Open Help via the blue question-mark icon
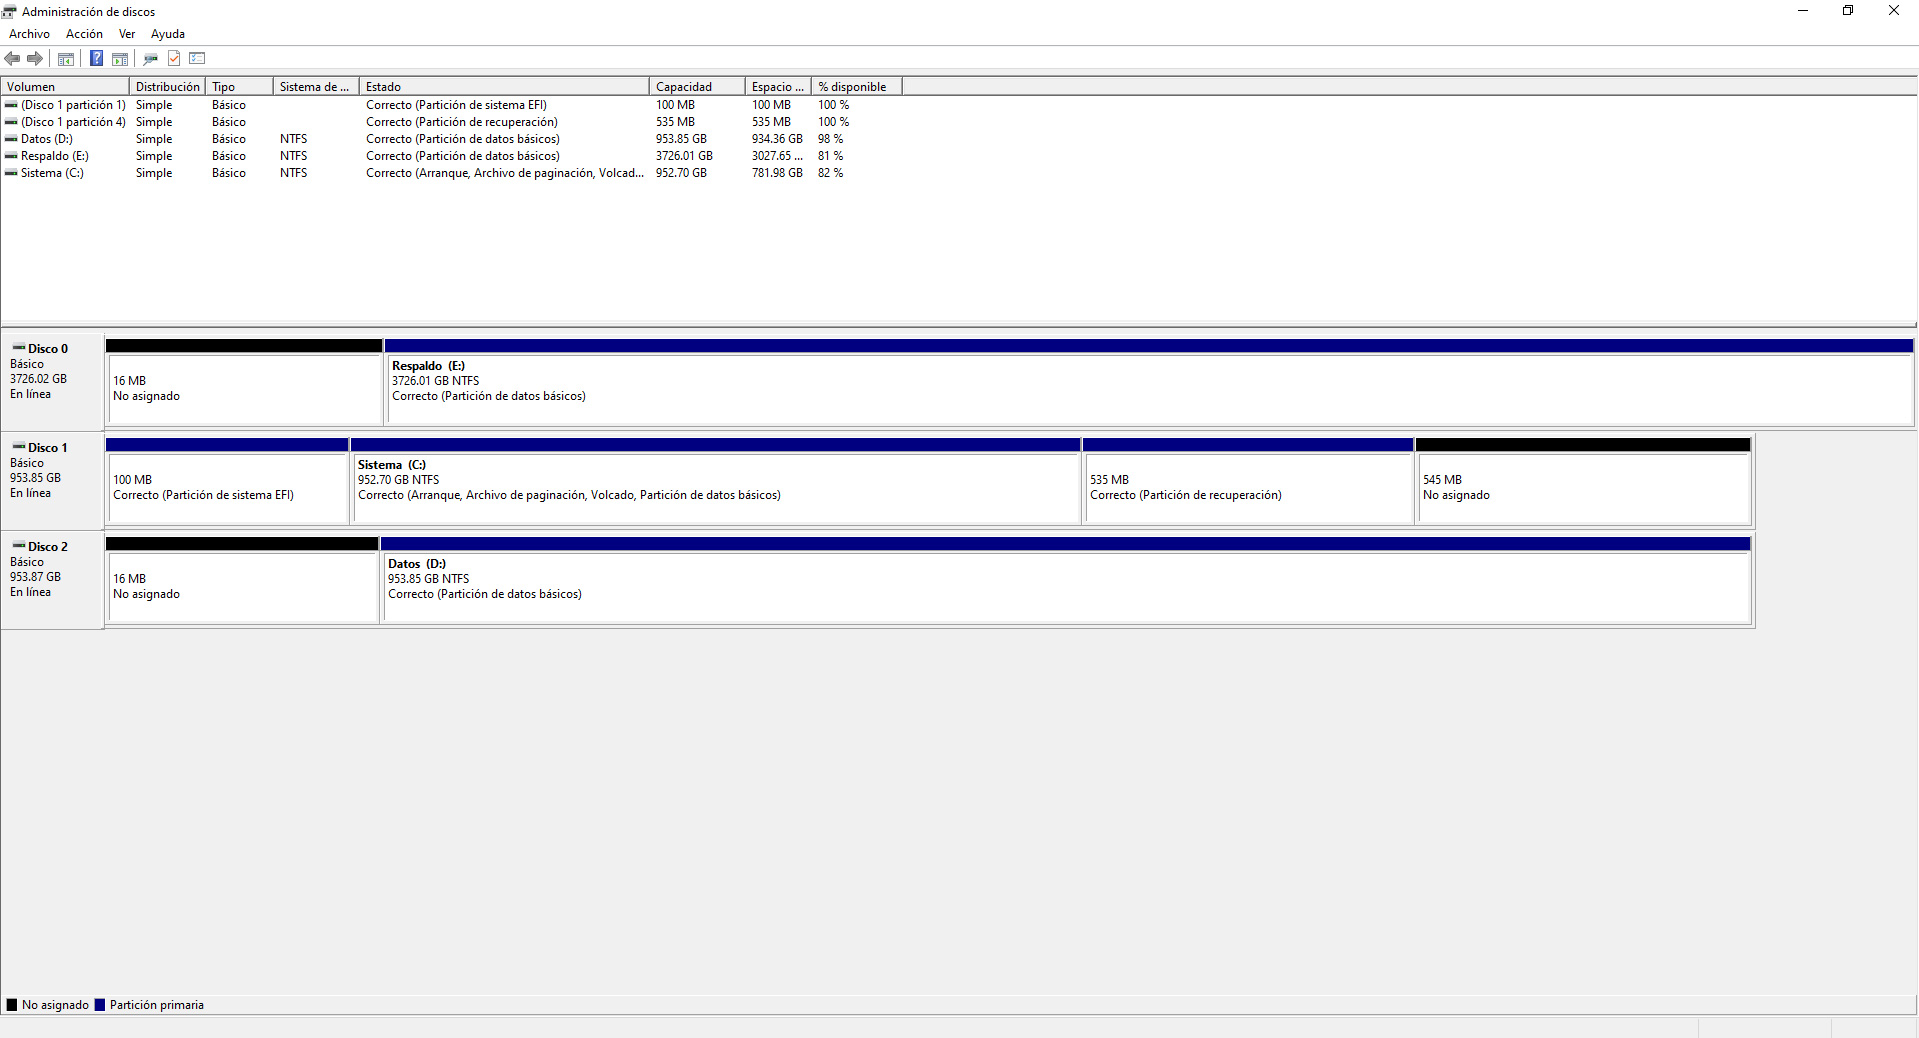Screen dimensions: 1919x1038 coord(96,59)
